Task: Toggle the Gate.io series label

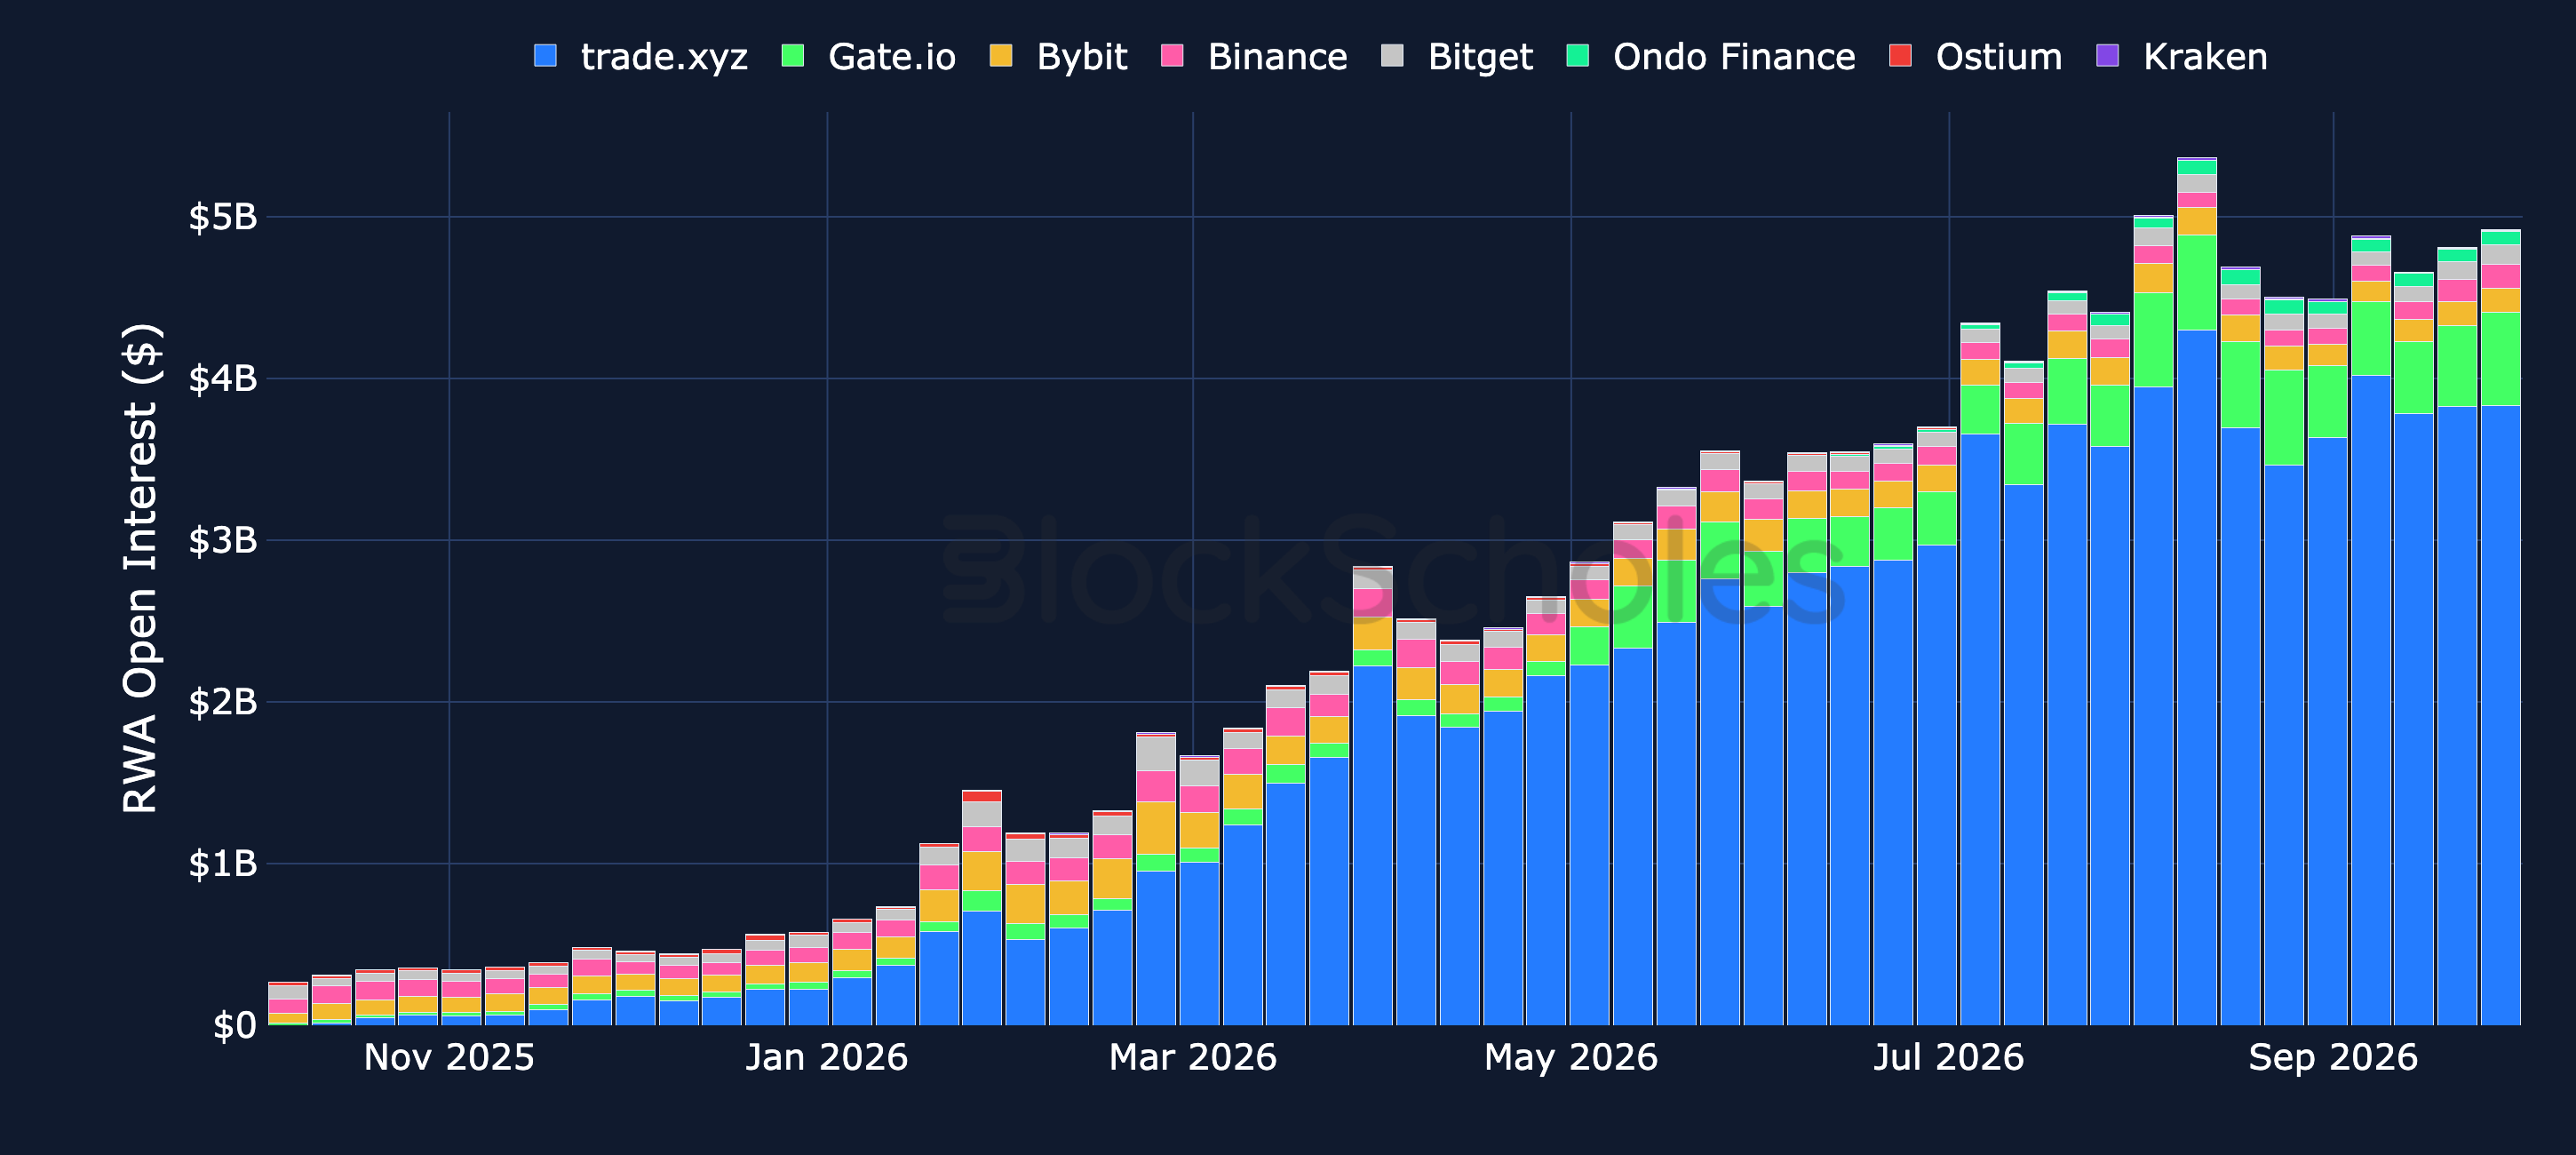Action: 892,58
